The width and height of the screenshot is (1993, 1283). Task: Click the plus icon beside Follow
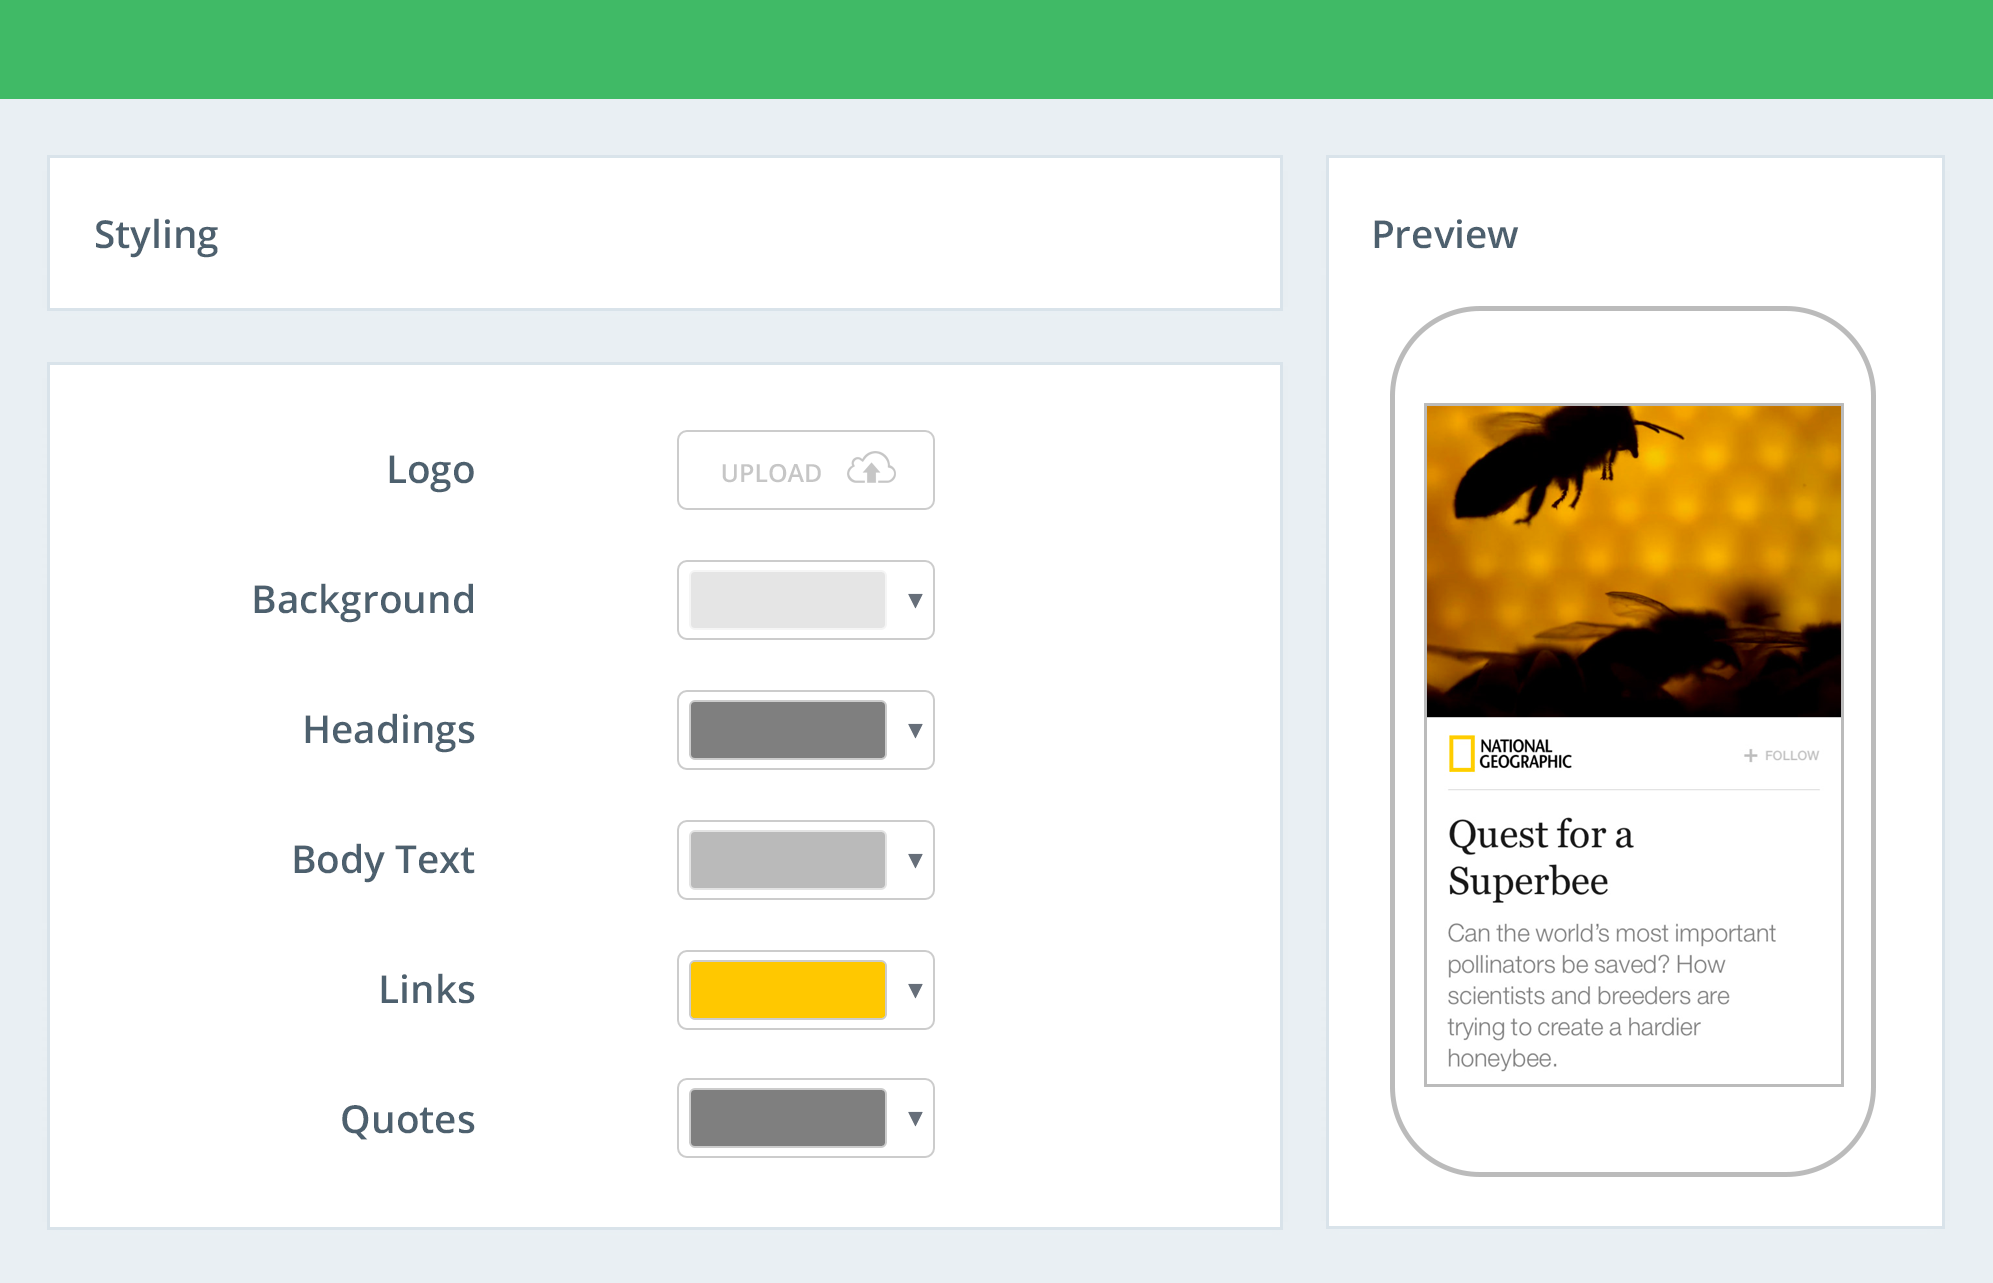point(1750,756)
